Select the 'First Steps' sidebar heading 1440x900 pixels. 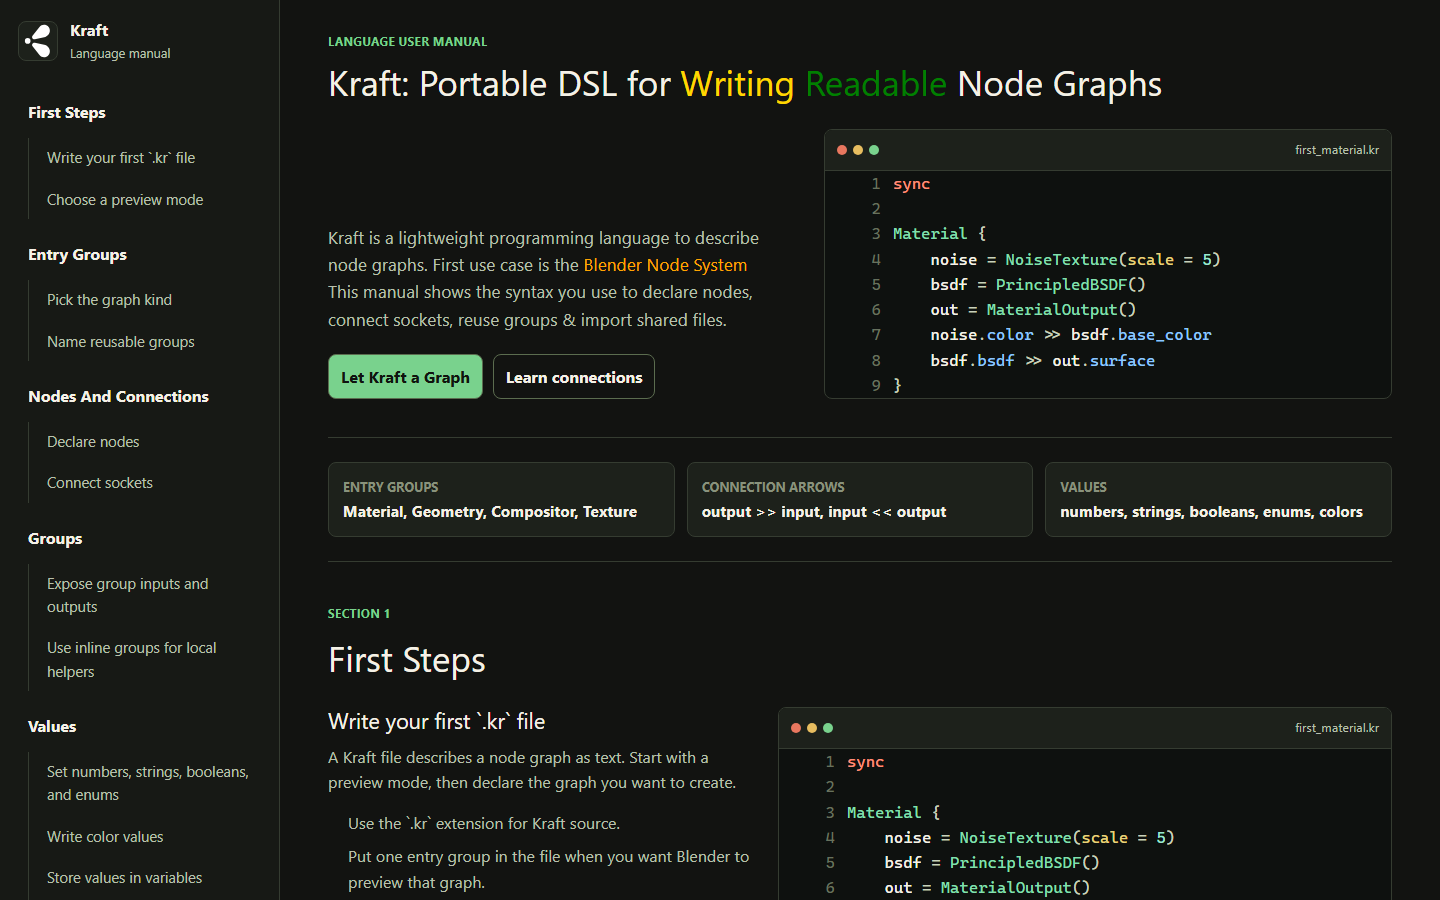coord(67,113)
